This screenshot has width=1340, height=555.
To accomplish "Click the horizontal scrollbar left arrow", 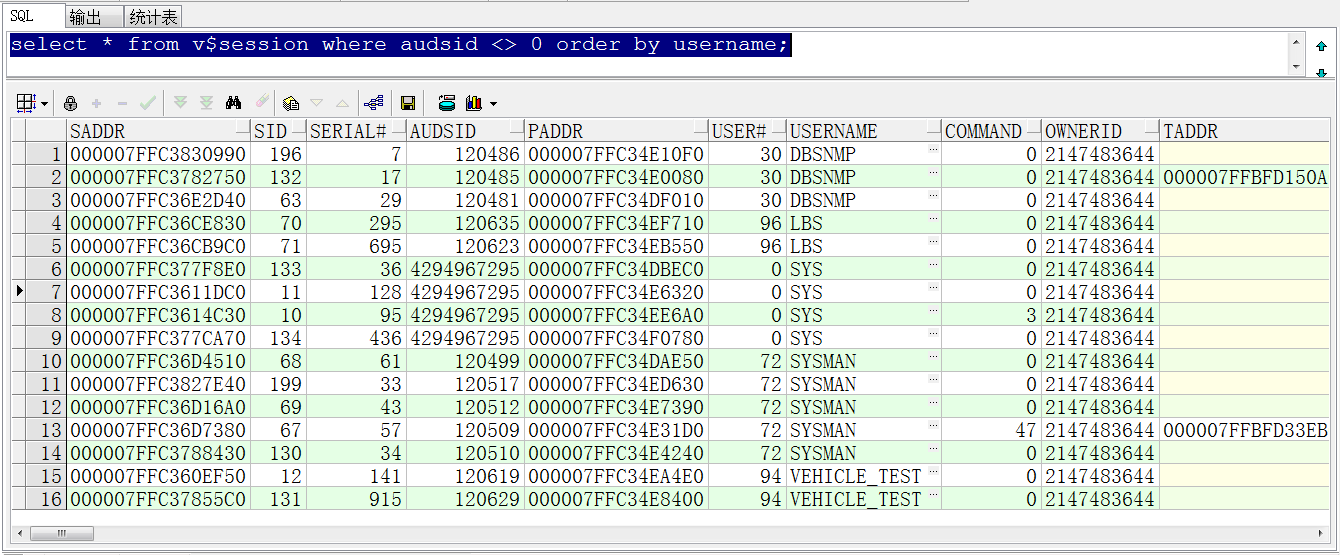I will 21,534.
